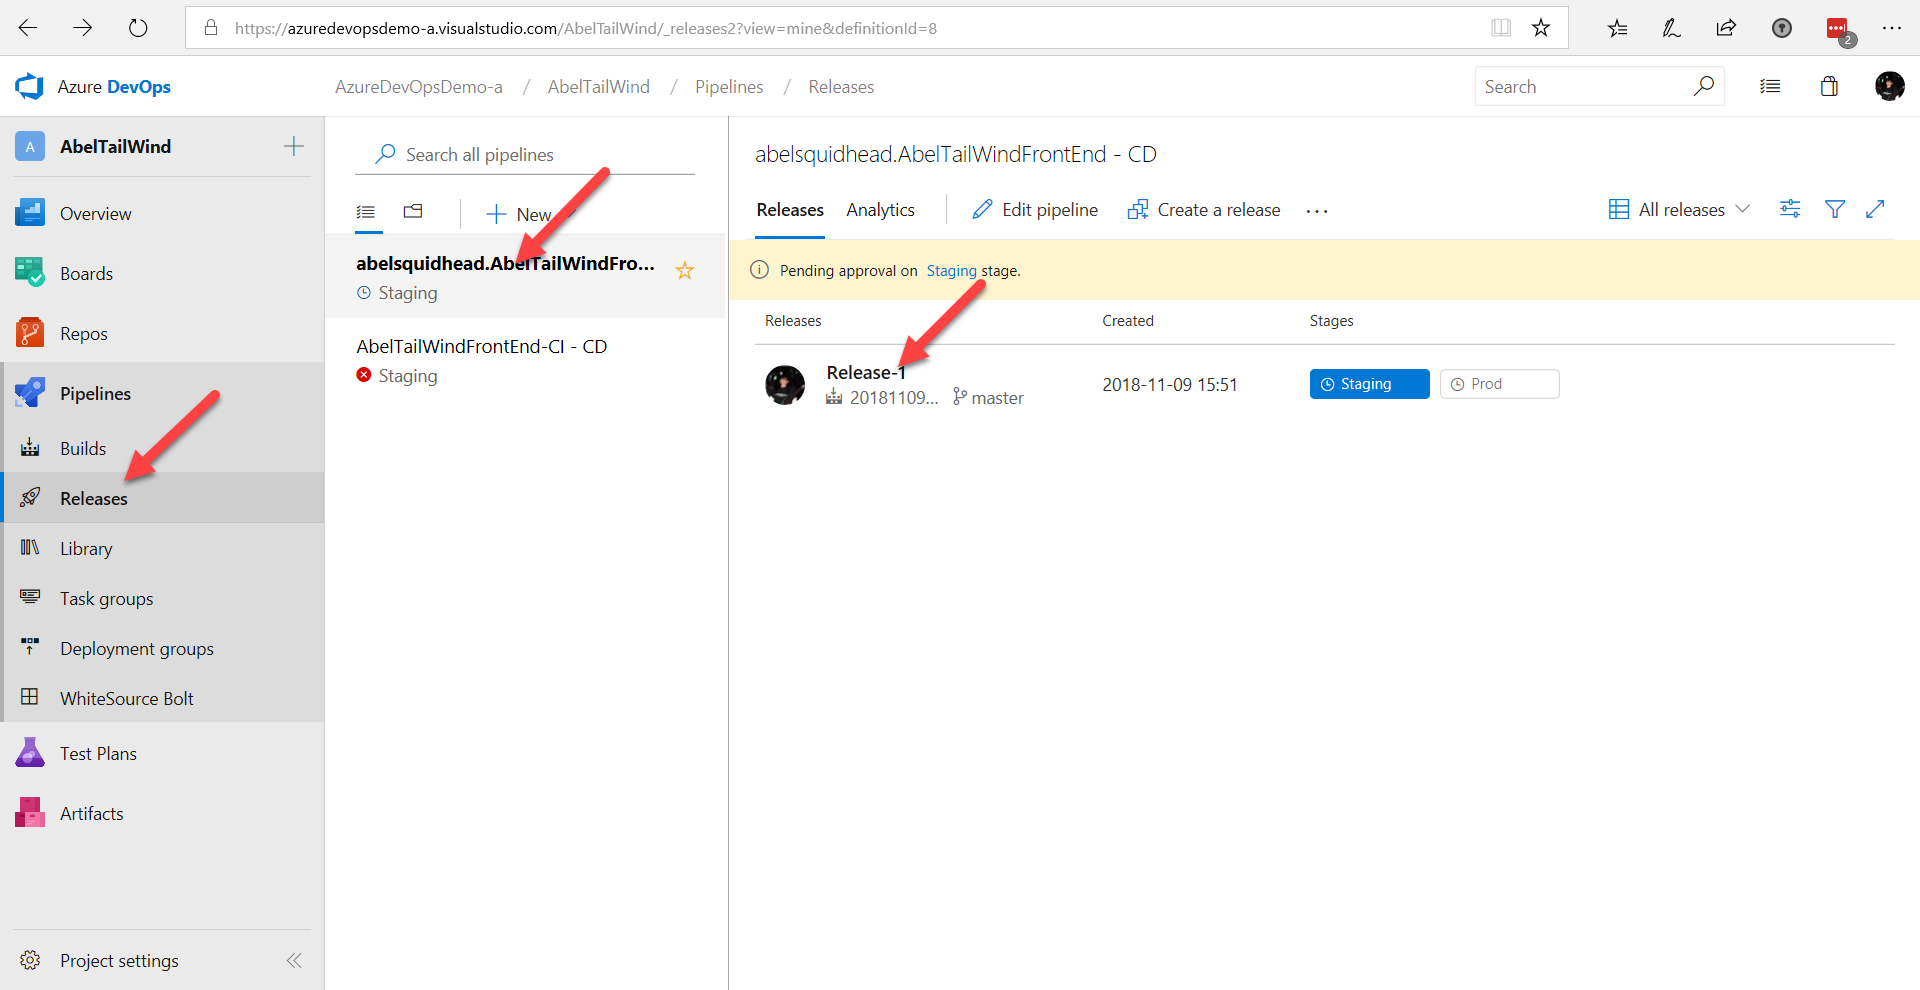1920x990 pixels.
Task: Select the Releases tab
Action: pyautogui.click(x=790, y=209)
